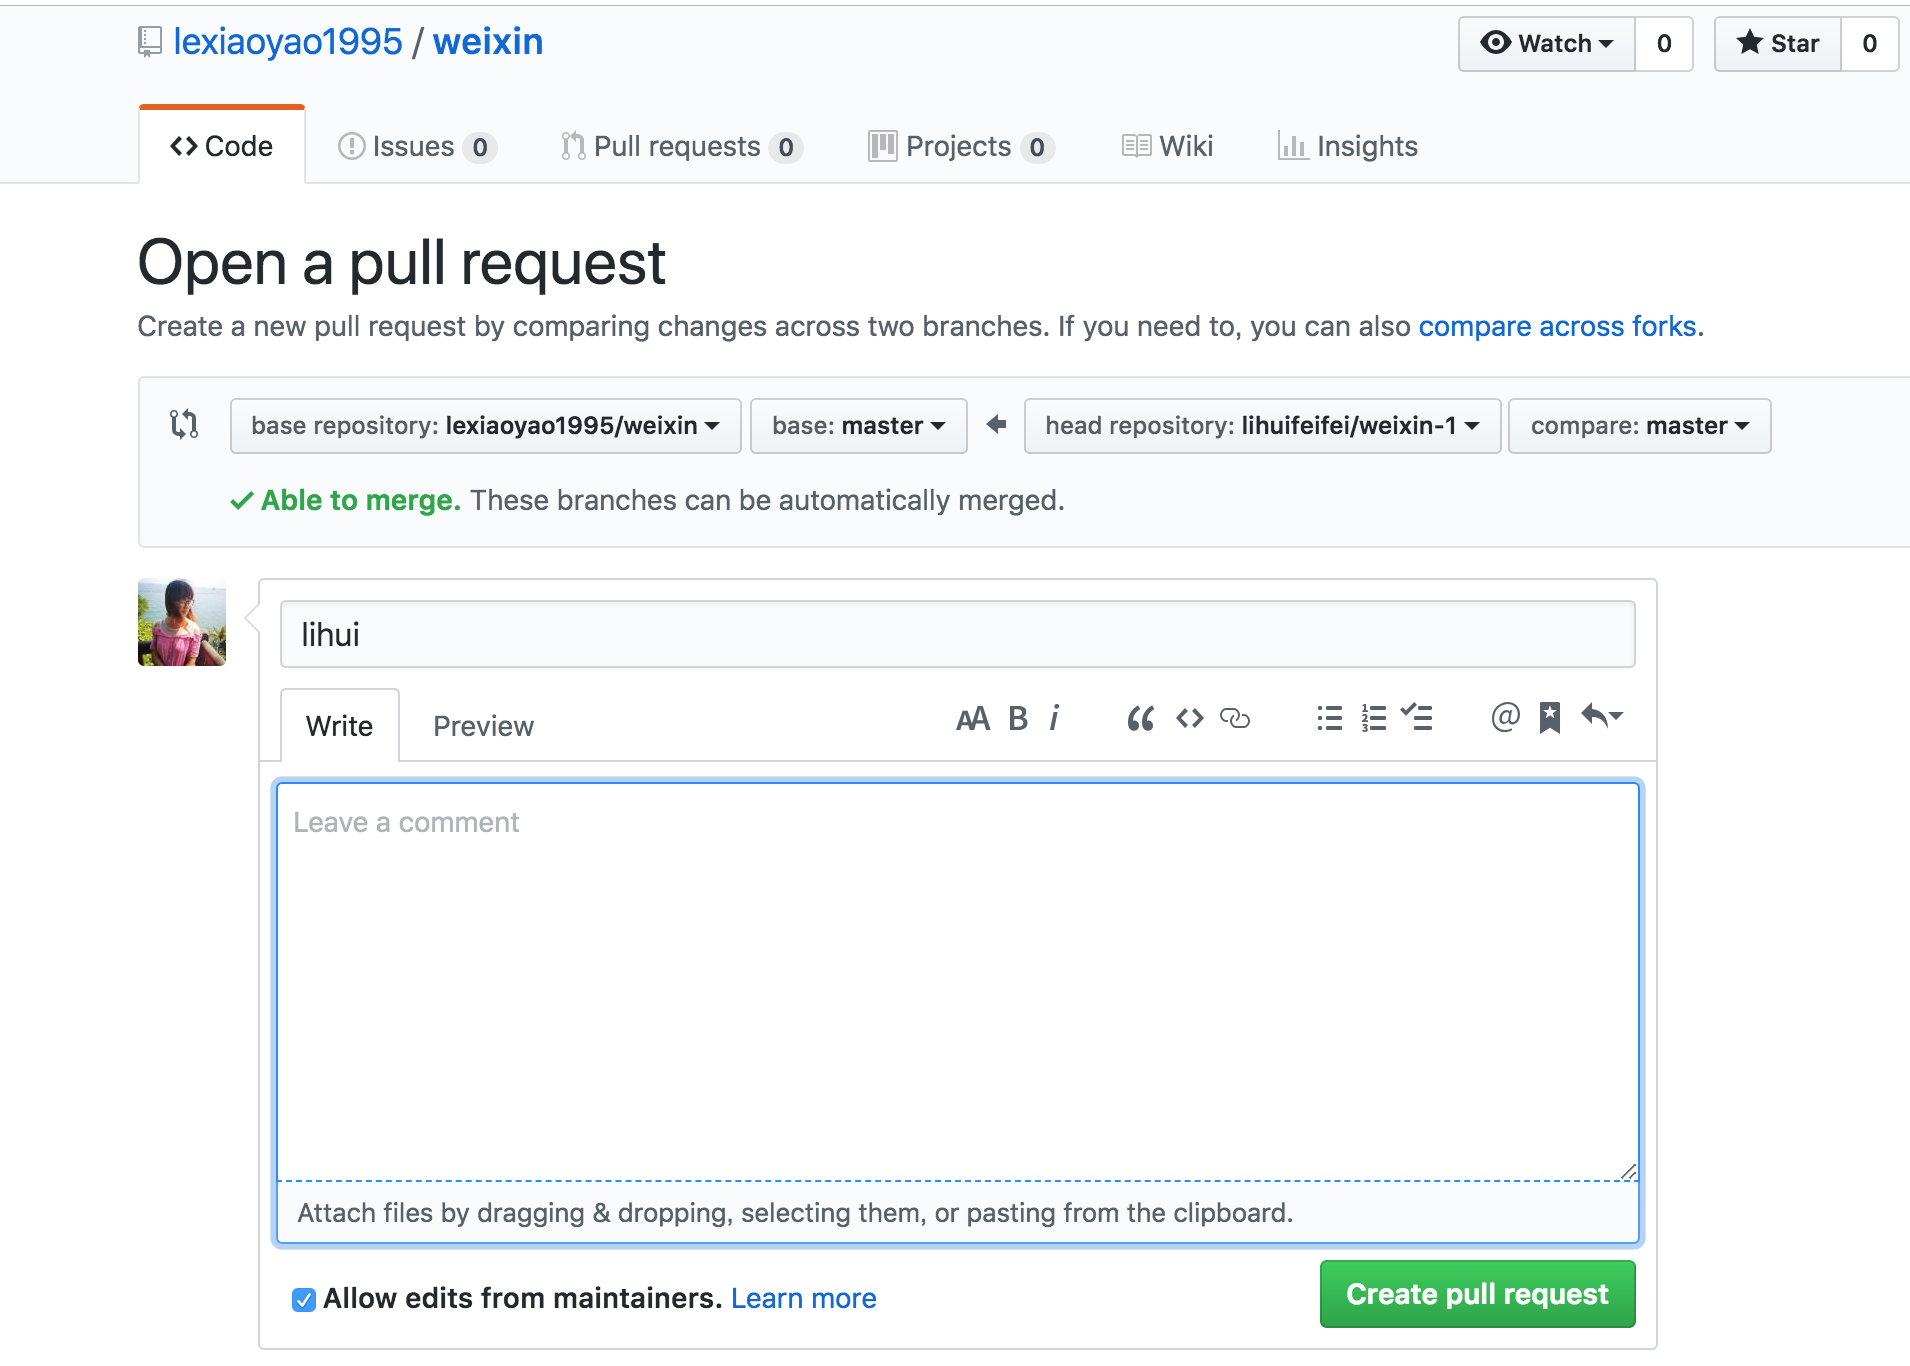Click the repository book icon

click(150, 42)
